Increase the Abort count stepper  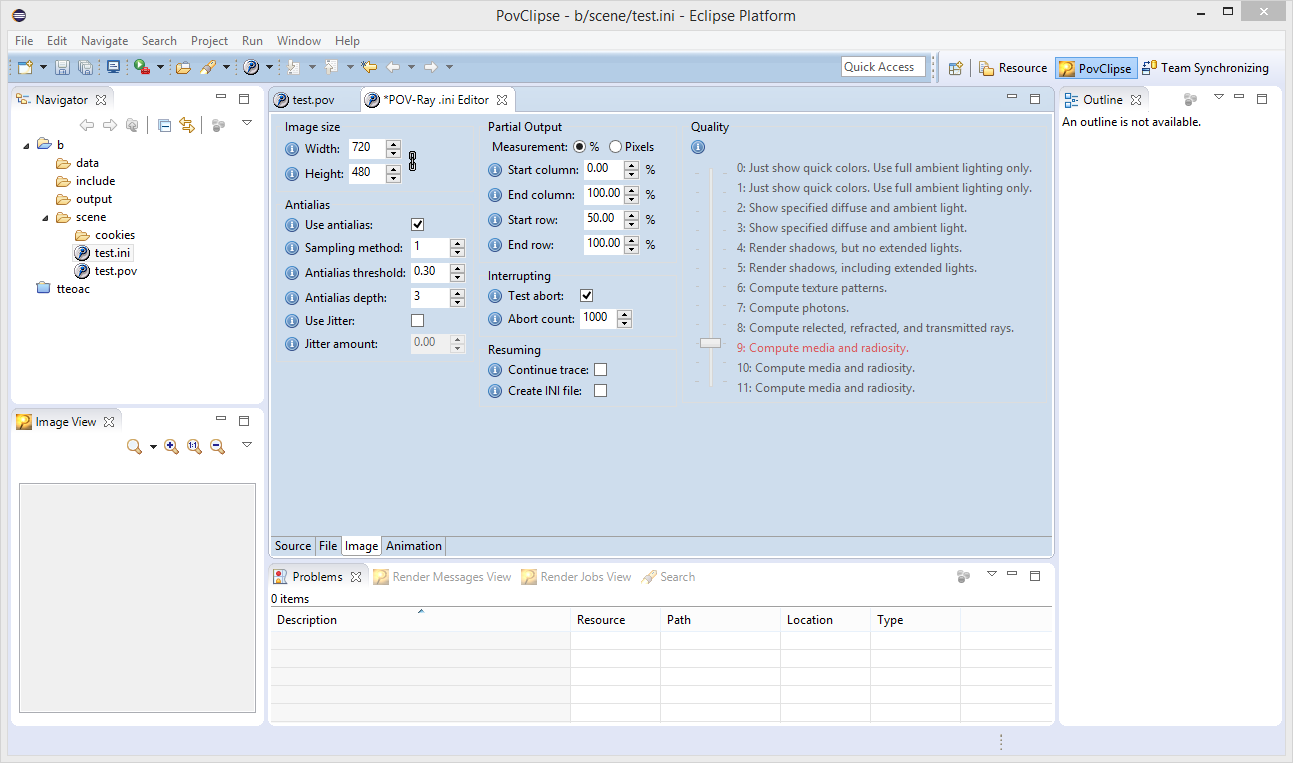pos(624,314)
